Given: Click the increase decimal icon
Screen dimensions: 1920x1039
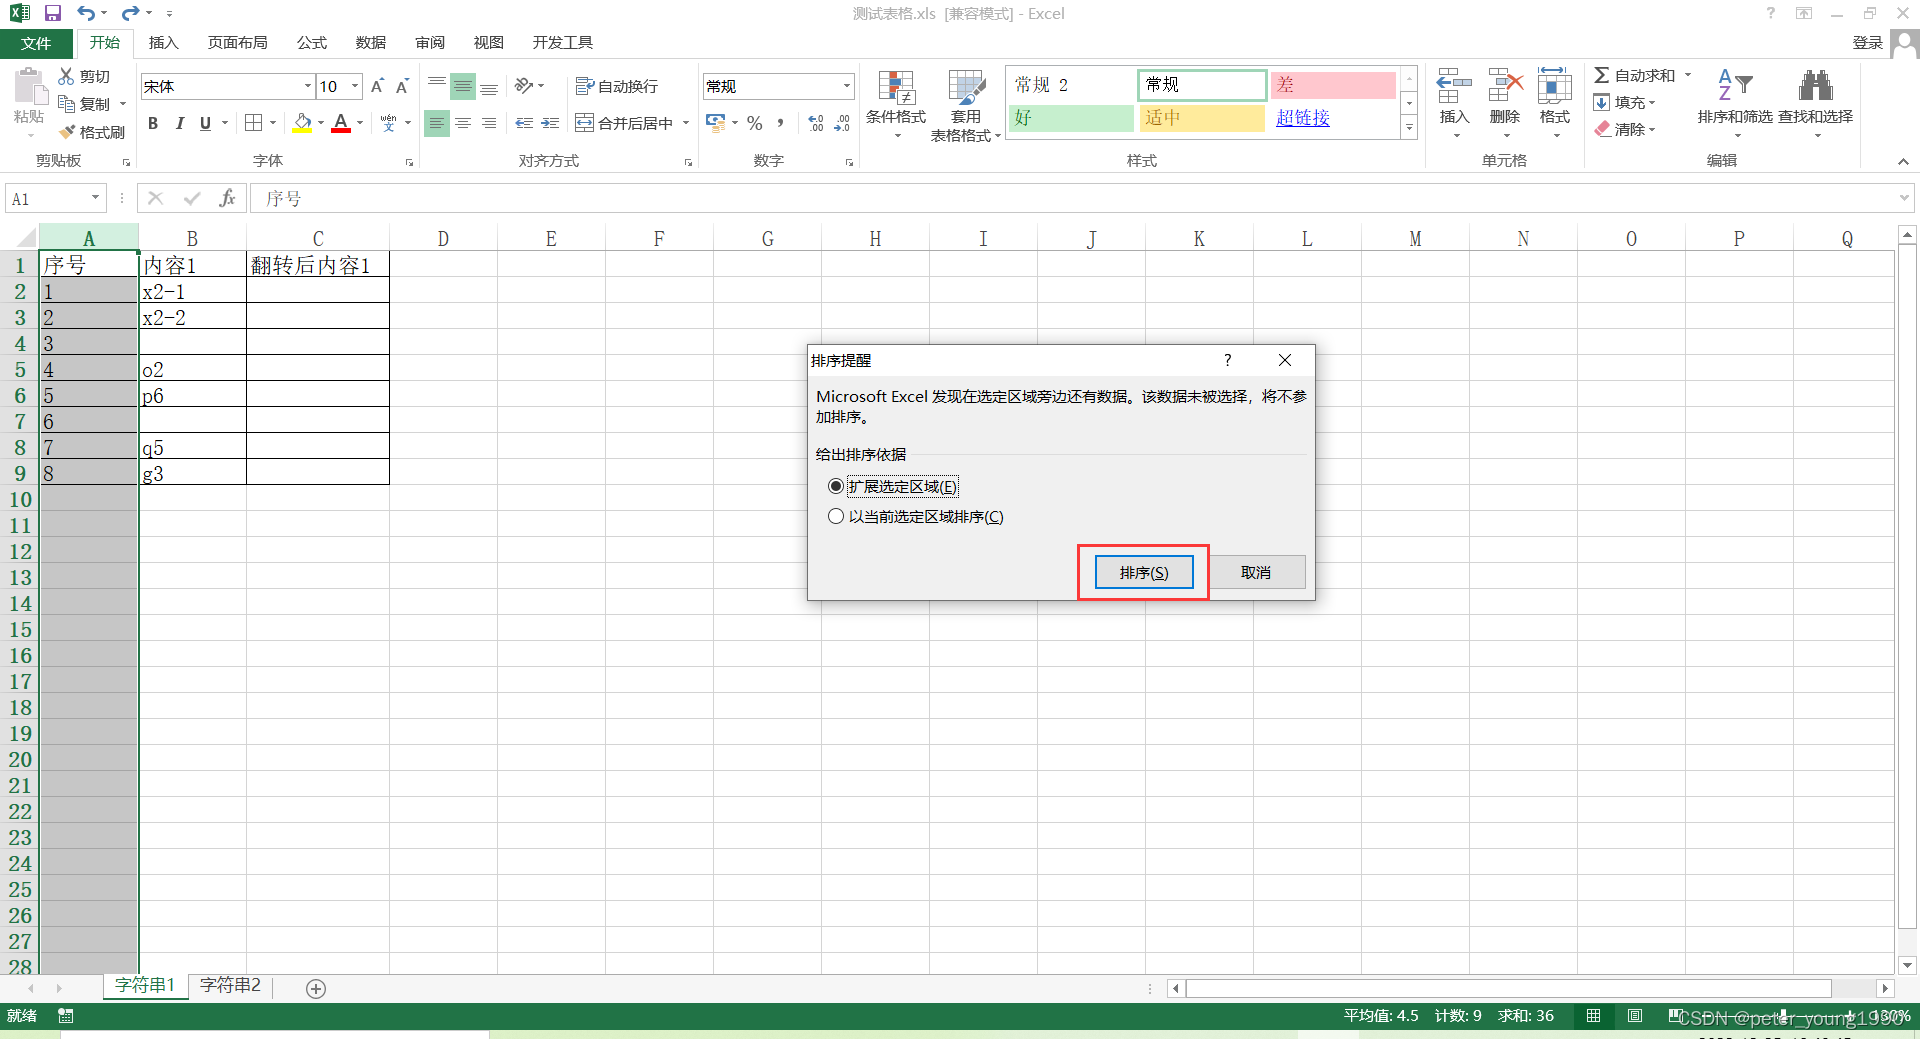Looking at the screenshot, I should tap(816, 123).
